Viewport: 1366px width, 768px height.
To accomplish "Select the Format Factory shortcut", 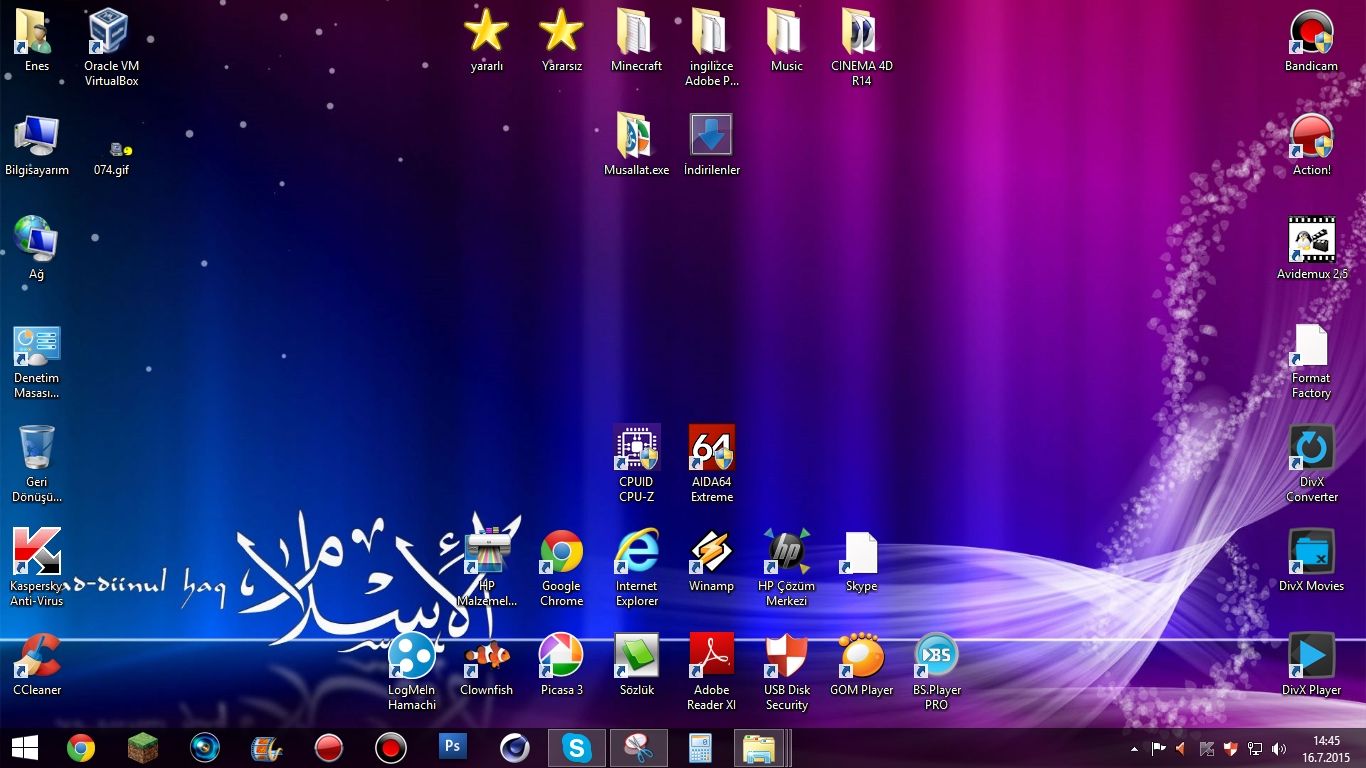I will click(x=1311, y=361).
